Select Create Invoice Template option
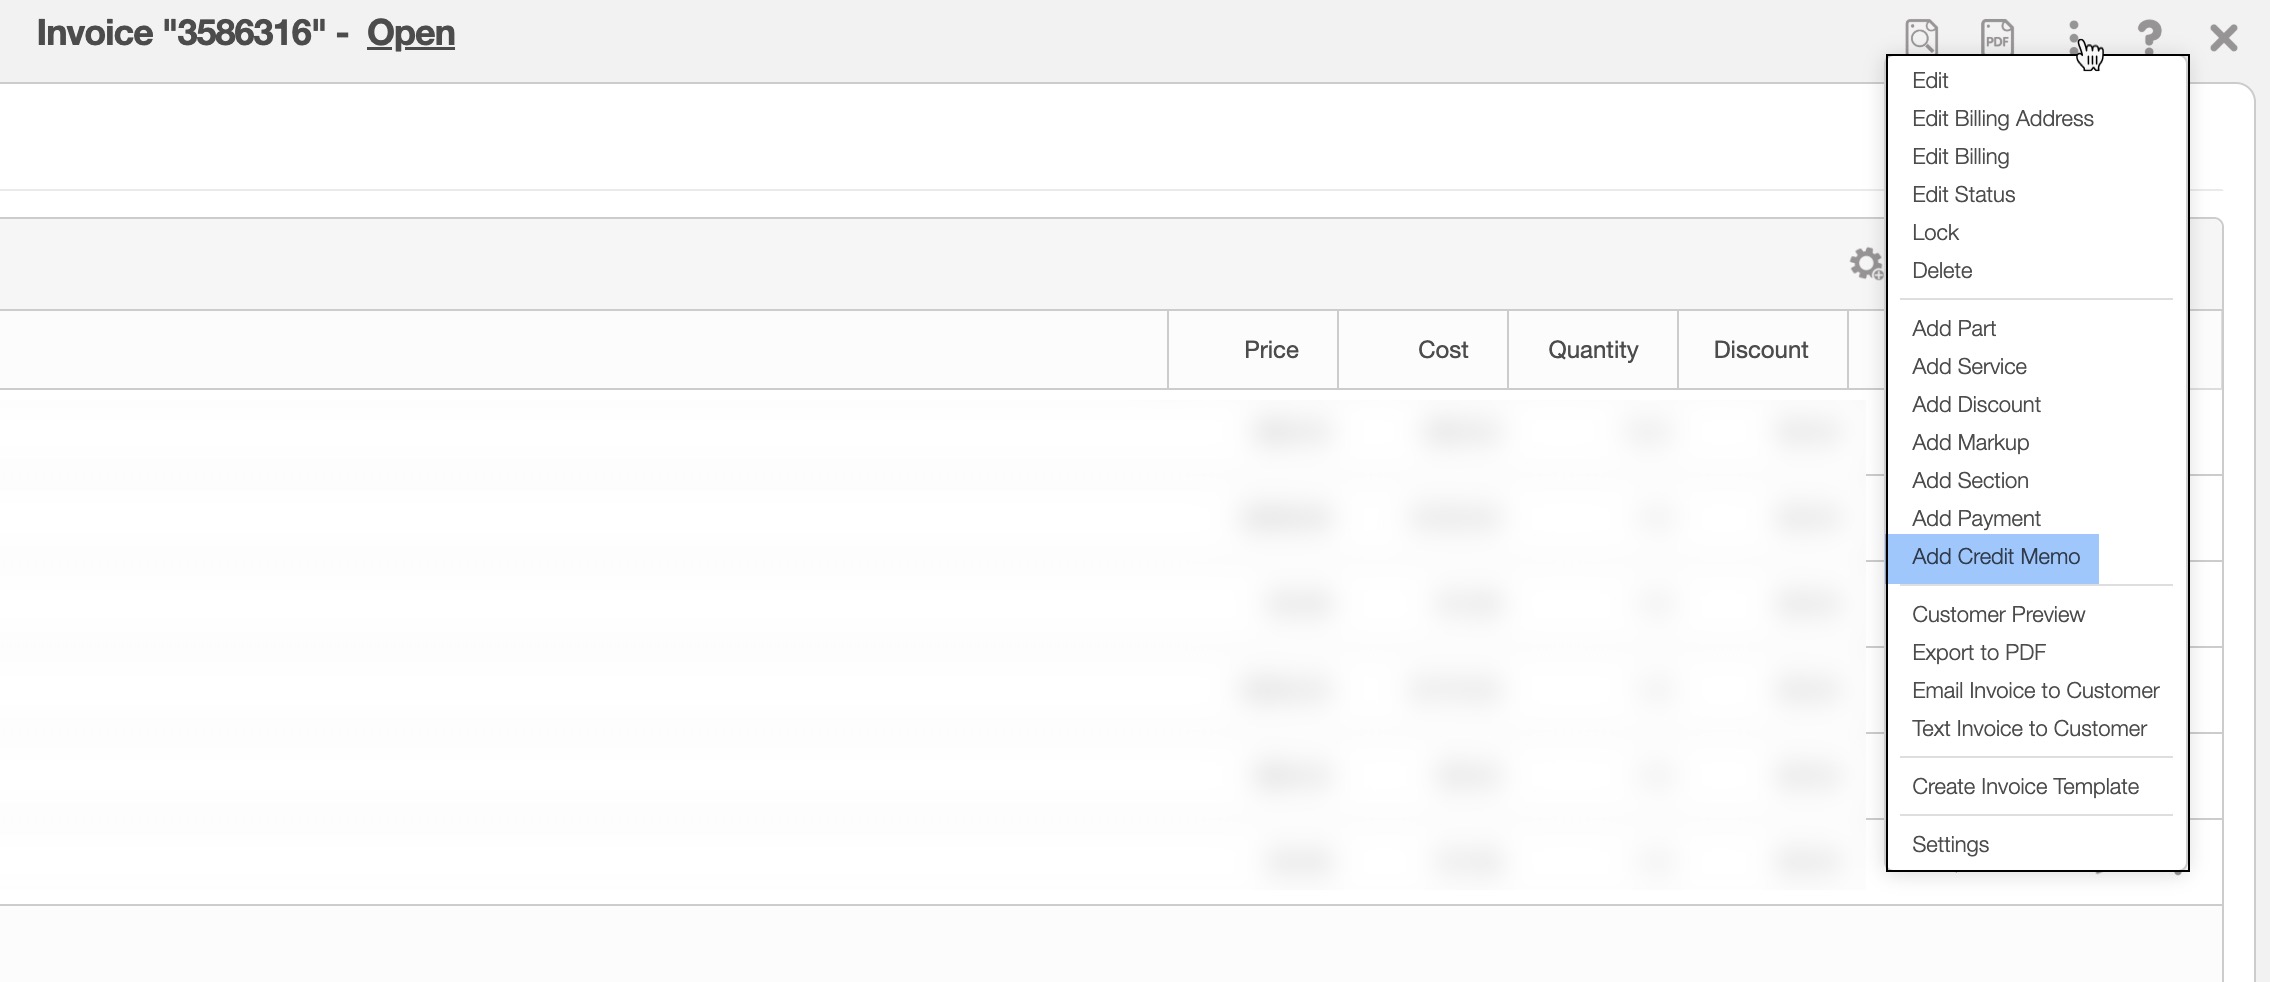The image size is (2270, 982). pyautogui.click(x=2024, y=787)
